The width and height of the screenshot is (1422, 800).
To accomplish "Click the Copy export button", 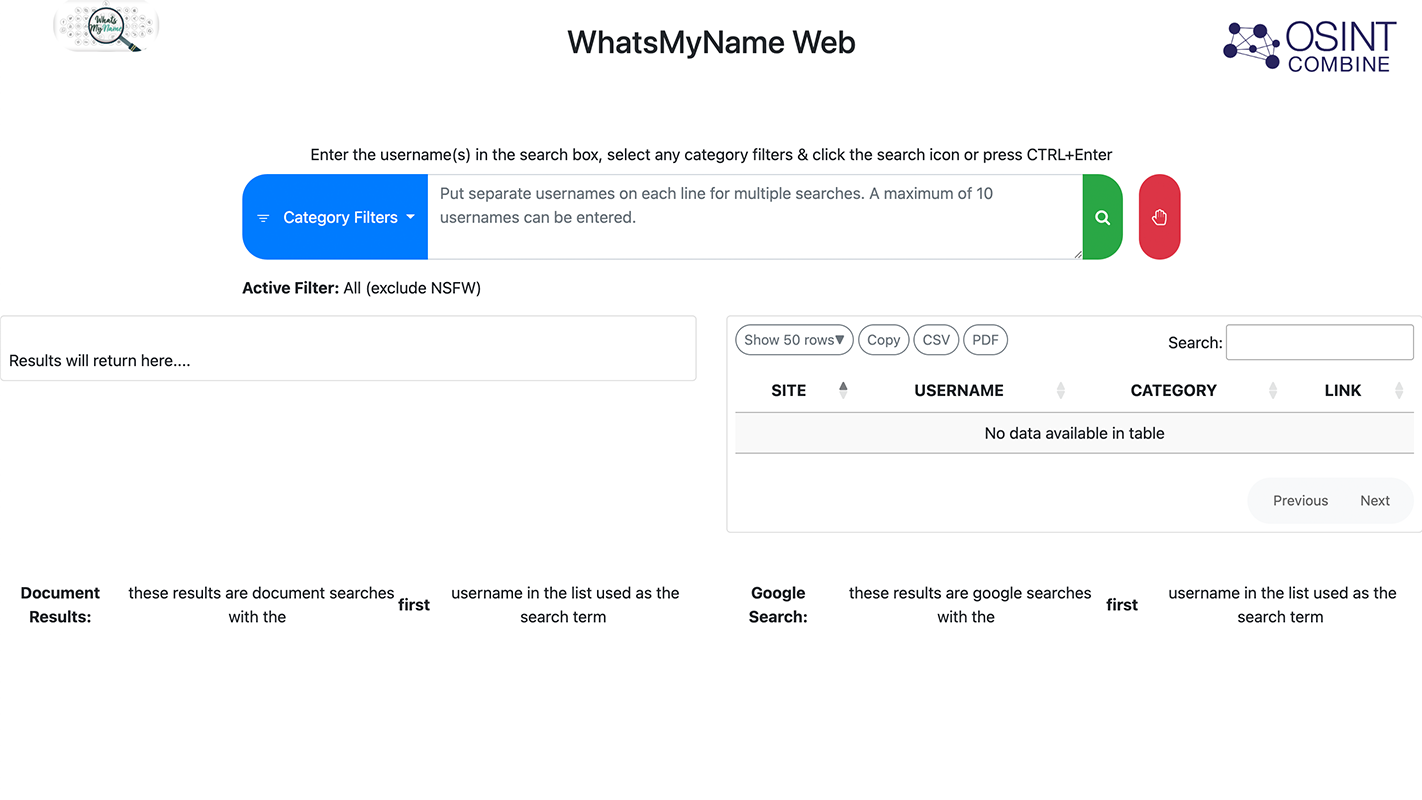I will [883, 340].
